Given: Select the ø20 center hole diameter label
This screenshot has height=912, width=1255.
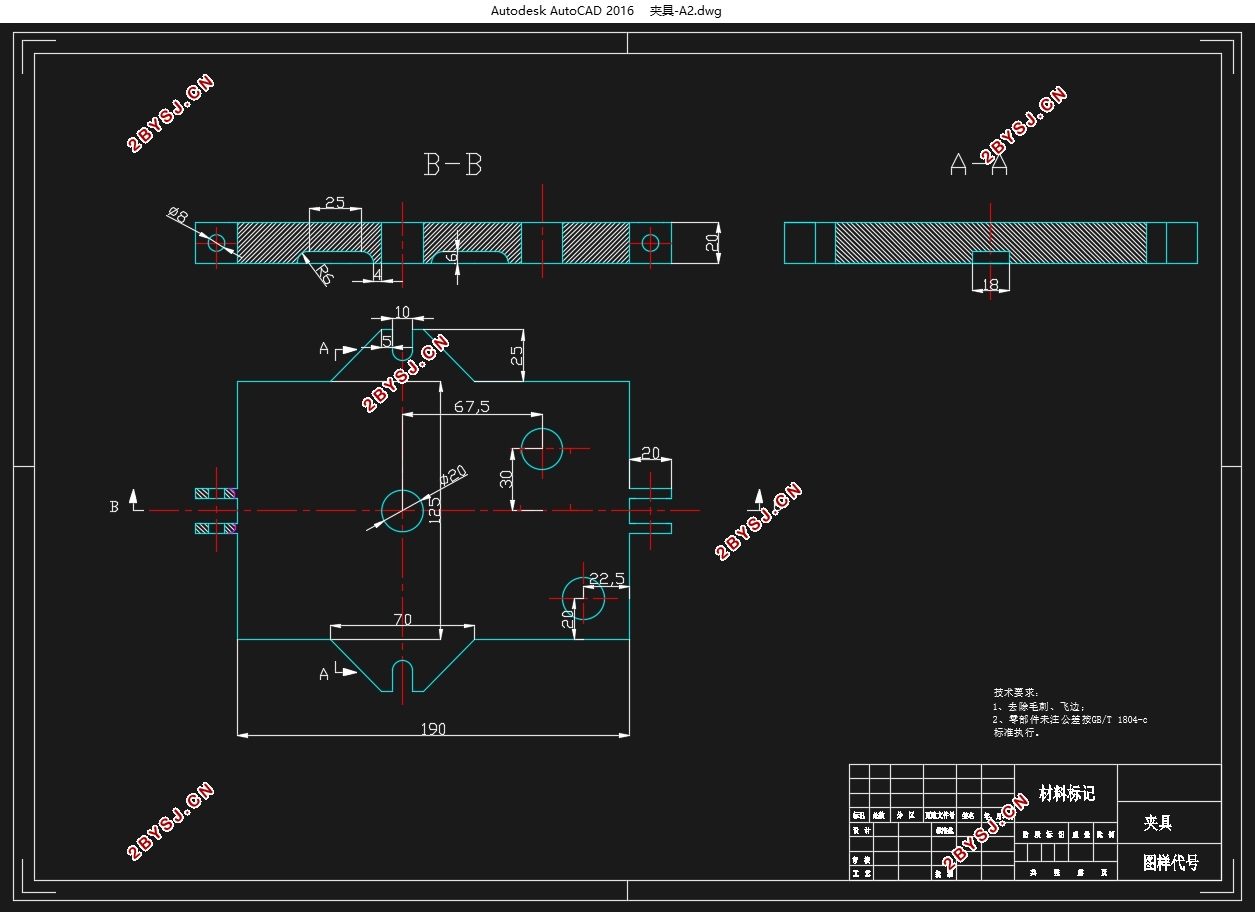Looking at the screenshot, I should coord(454,475).
